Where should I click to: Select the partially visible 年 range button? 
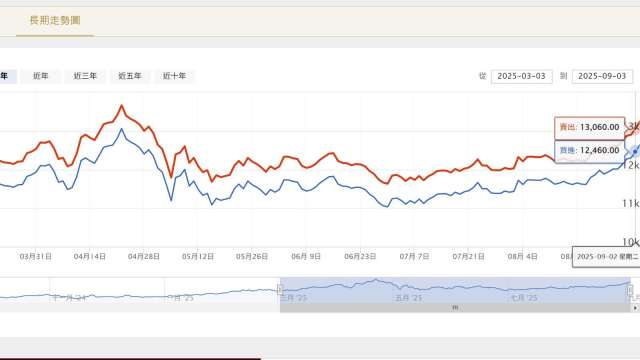coord(7,76)
